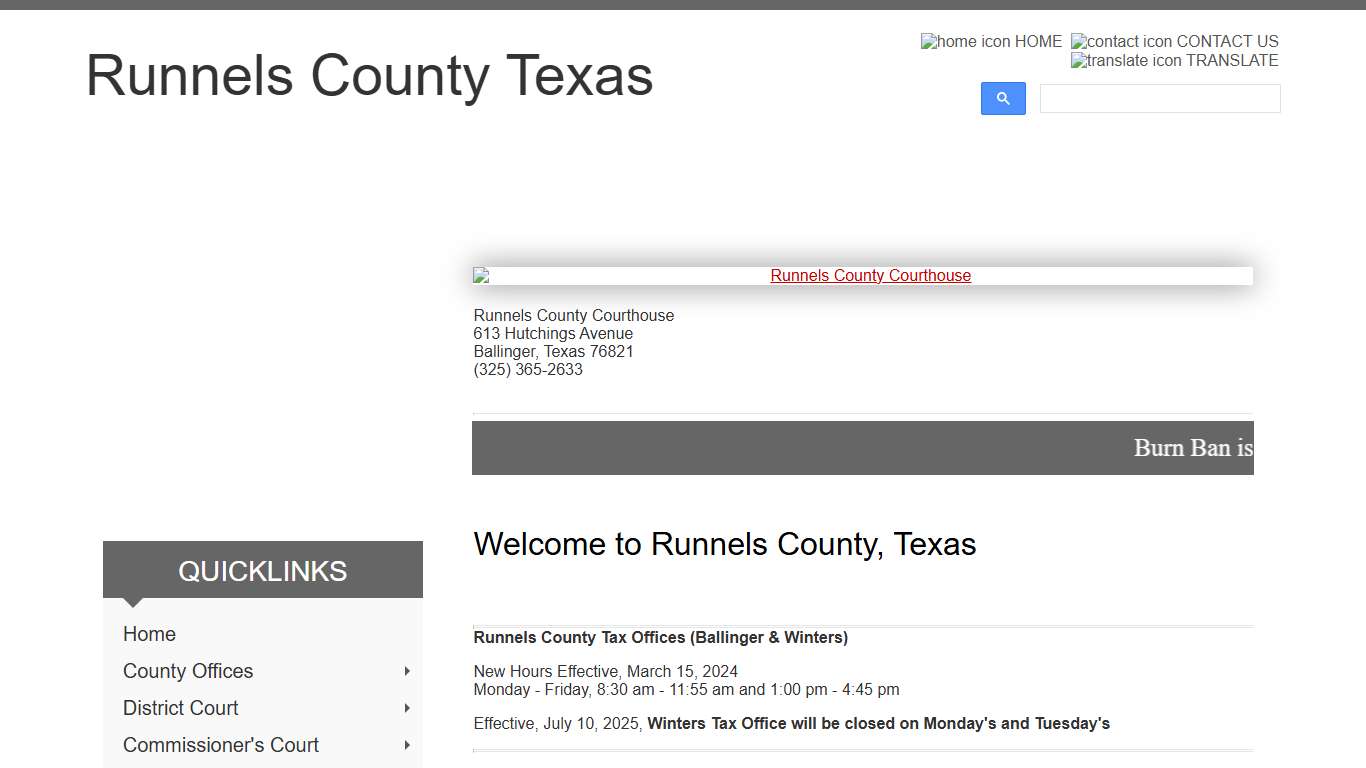The width and height of the screenshot is (1366, 768).
Task: Open the Runnels County Courthouse link
Action: (x=870, y=275)
